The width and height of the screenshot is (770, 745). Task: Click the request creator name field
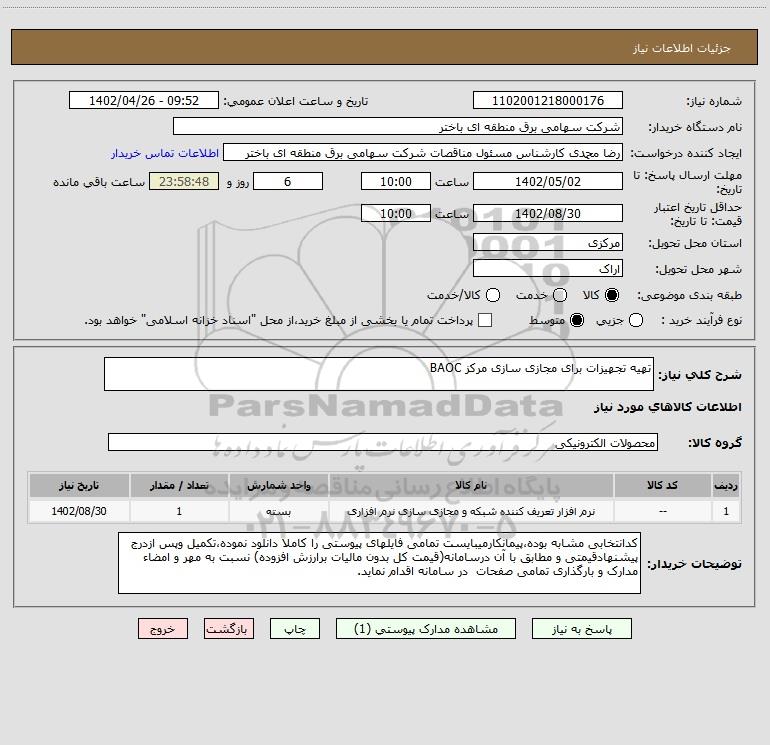click(423, 153)
